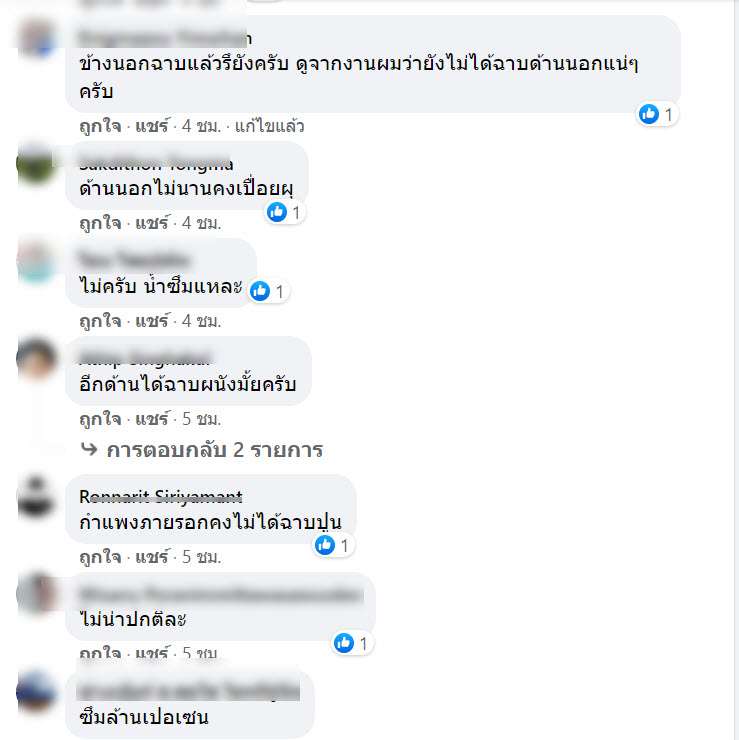739x740 pixels.
Task: Click '4 ชม.' timestamp under 'ไม่ครับ น้ำซึมแหละ'
Action: coord(202,321)
